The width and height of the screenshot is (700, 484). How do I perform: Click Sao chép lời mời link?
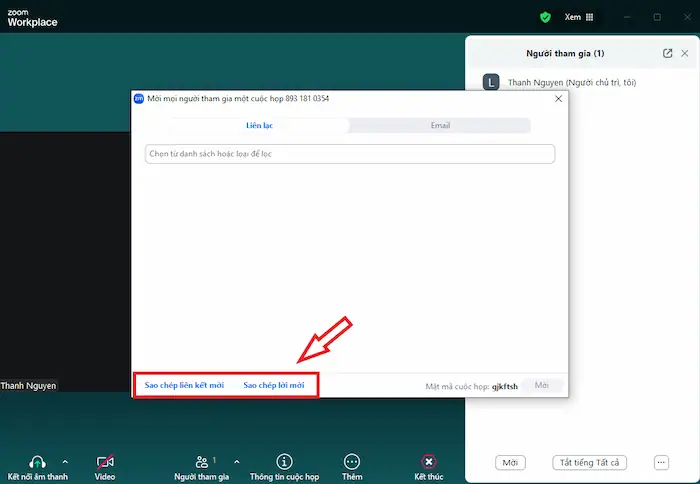point(274,385)
